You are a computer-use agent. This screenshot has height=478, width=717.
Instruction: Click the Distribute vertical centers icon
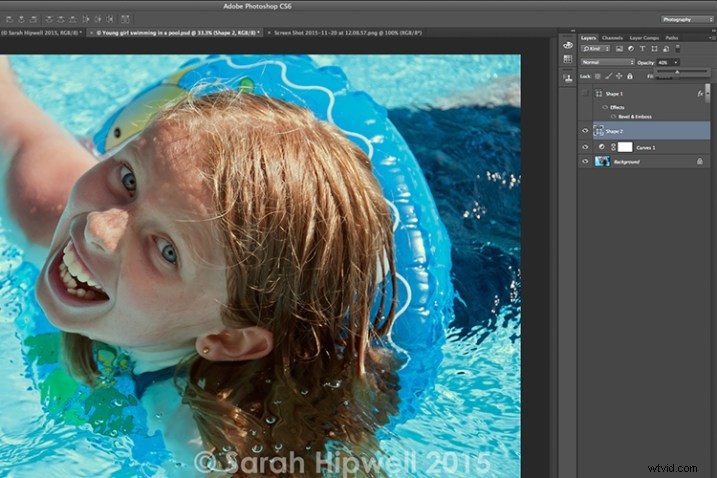(61, 19)
